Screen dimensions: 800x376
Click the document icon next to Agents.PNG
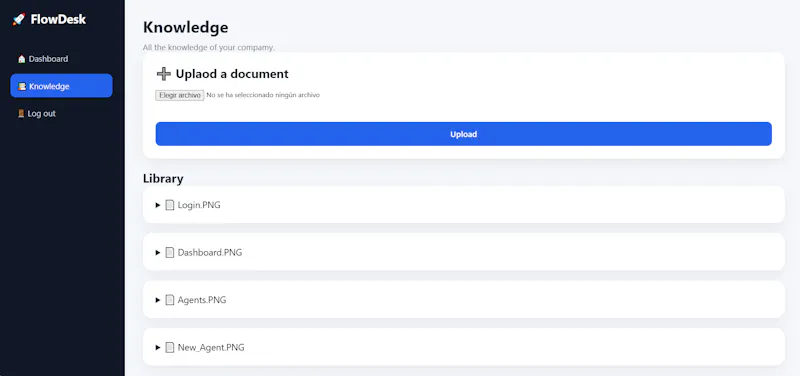(170, 300)
